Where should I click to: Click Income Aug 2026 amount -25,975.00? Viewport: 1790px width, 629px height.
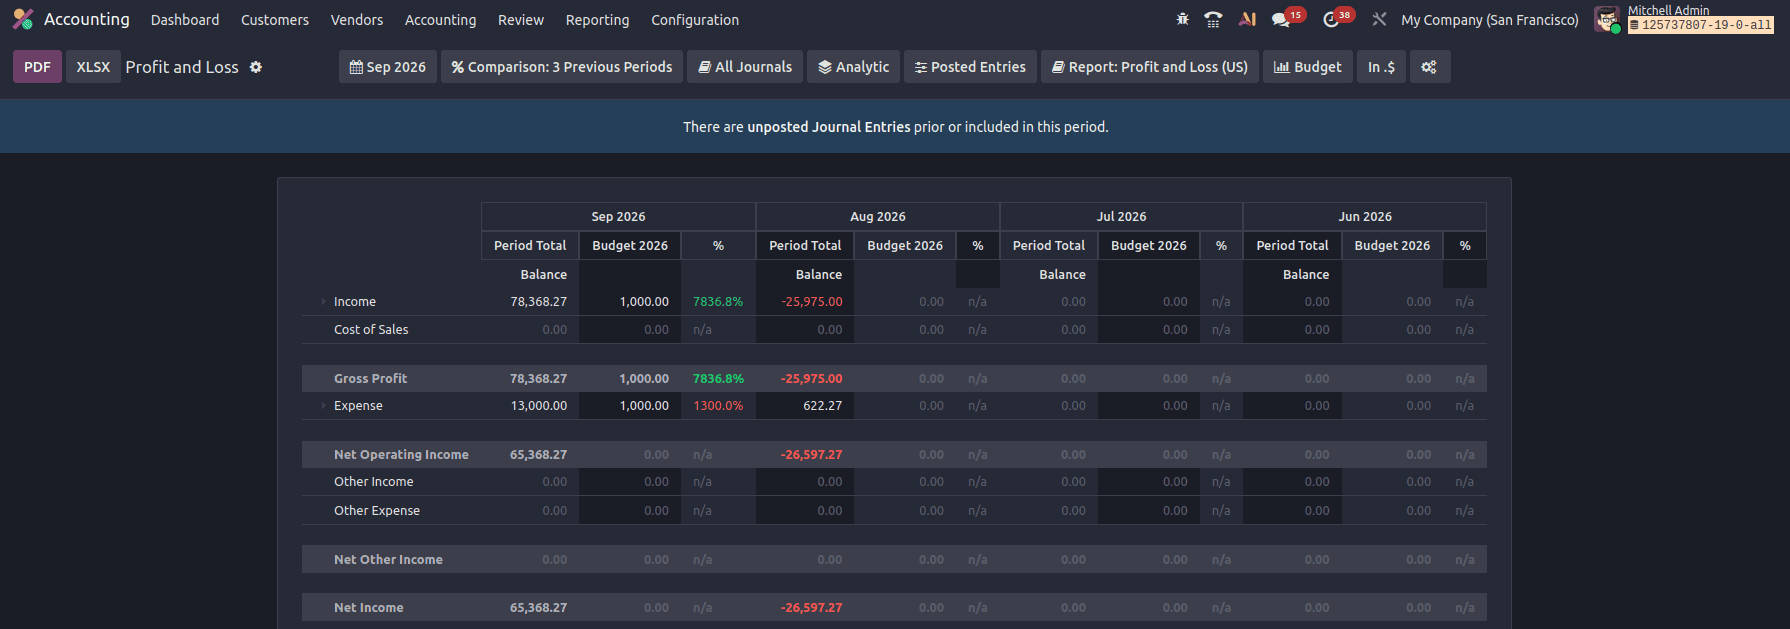coord(812,302)
